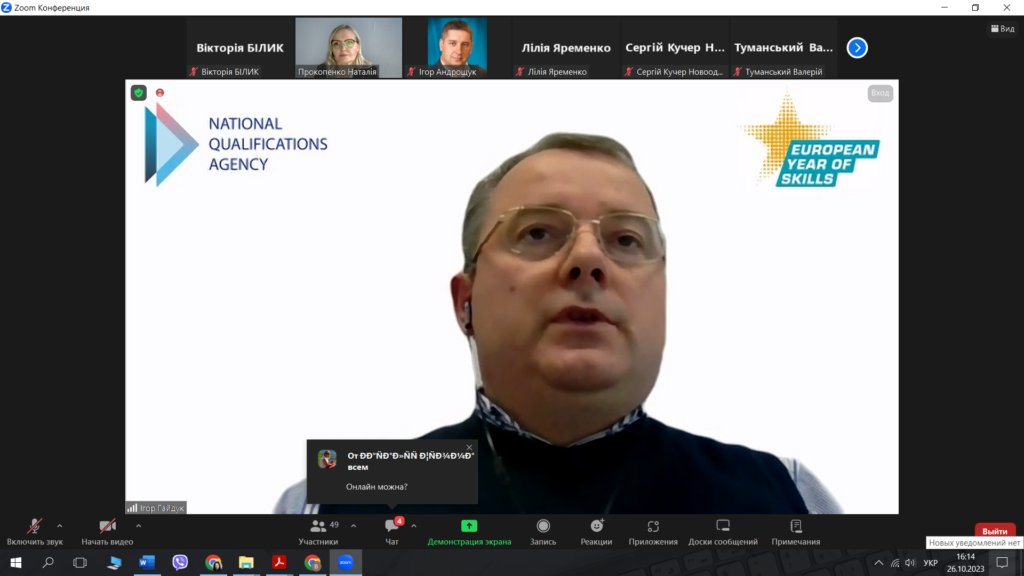The image size is (1024, 576).
Task: Close the chat message popup
Action: (x=469, y=447)
